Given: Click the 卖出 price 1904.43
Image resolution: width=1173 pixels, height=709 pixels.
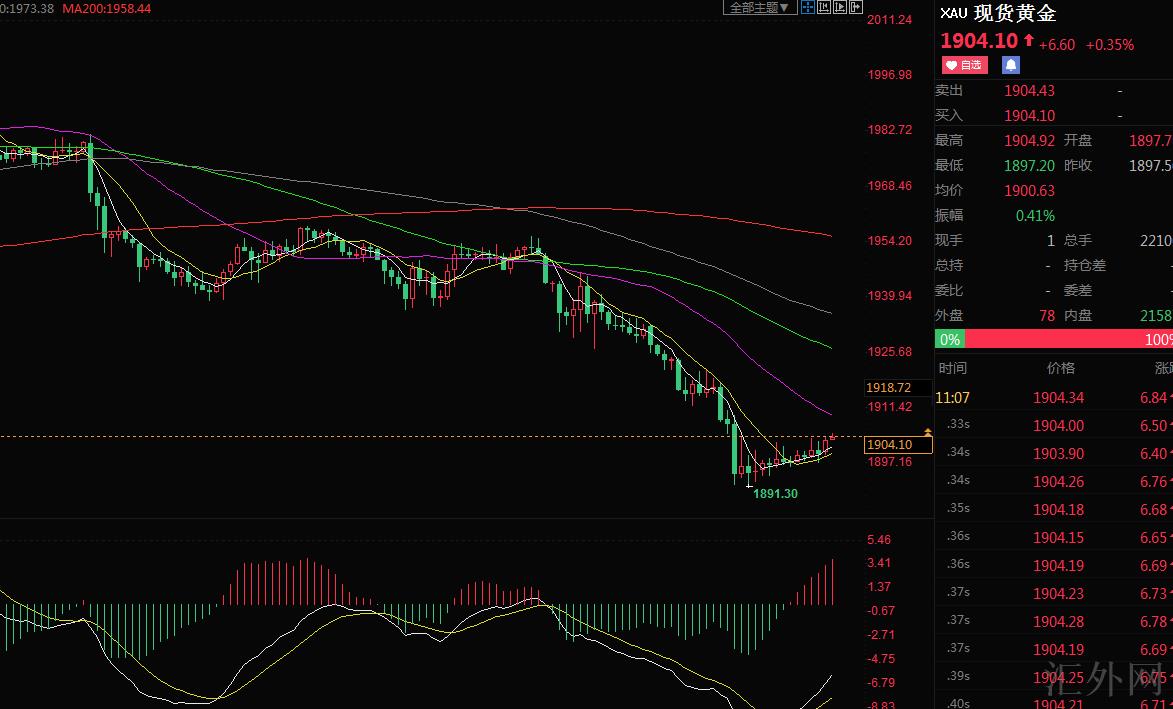Looking at the screenshot, I should (1029, 91).
